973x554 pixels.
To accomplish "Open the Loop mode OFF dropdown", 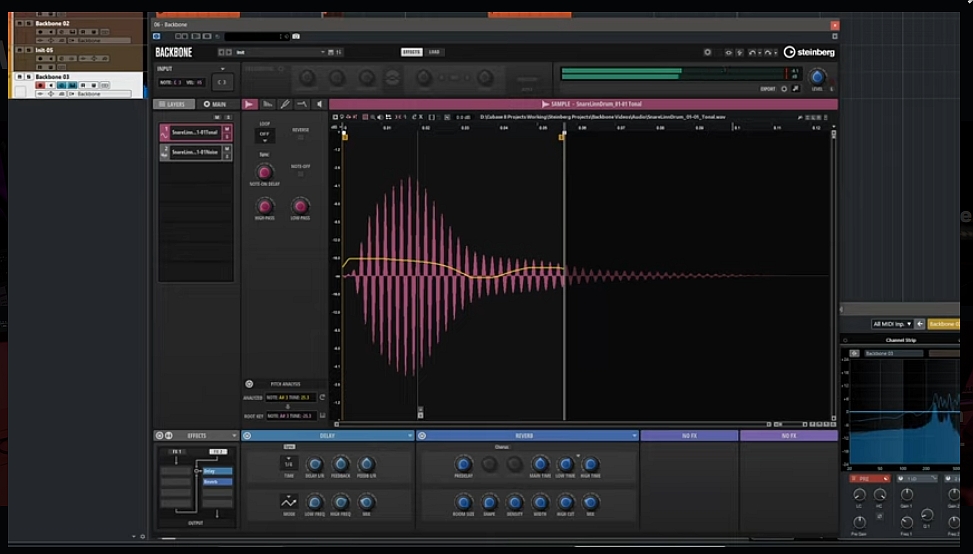I will coord(264,135).
